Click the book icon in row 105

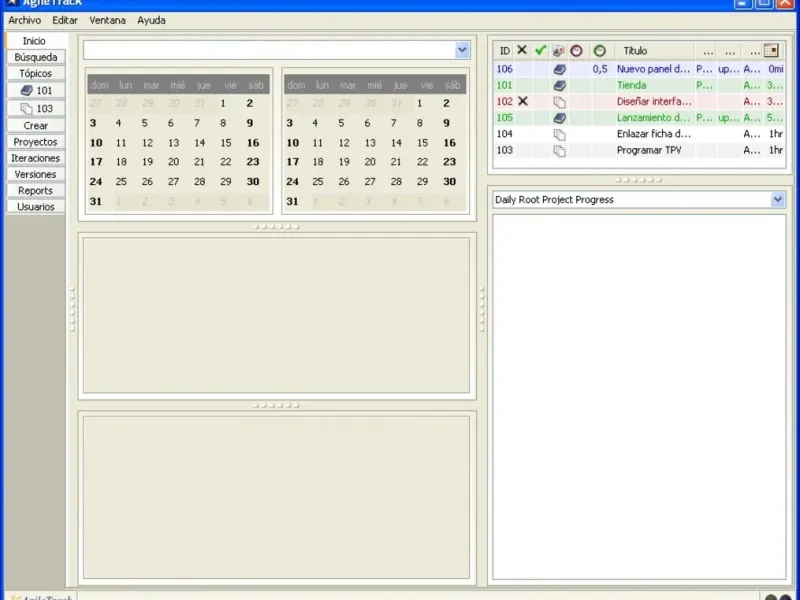560,118
